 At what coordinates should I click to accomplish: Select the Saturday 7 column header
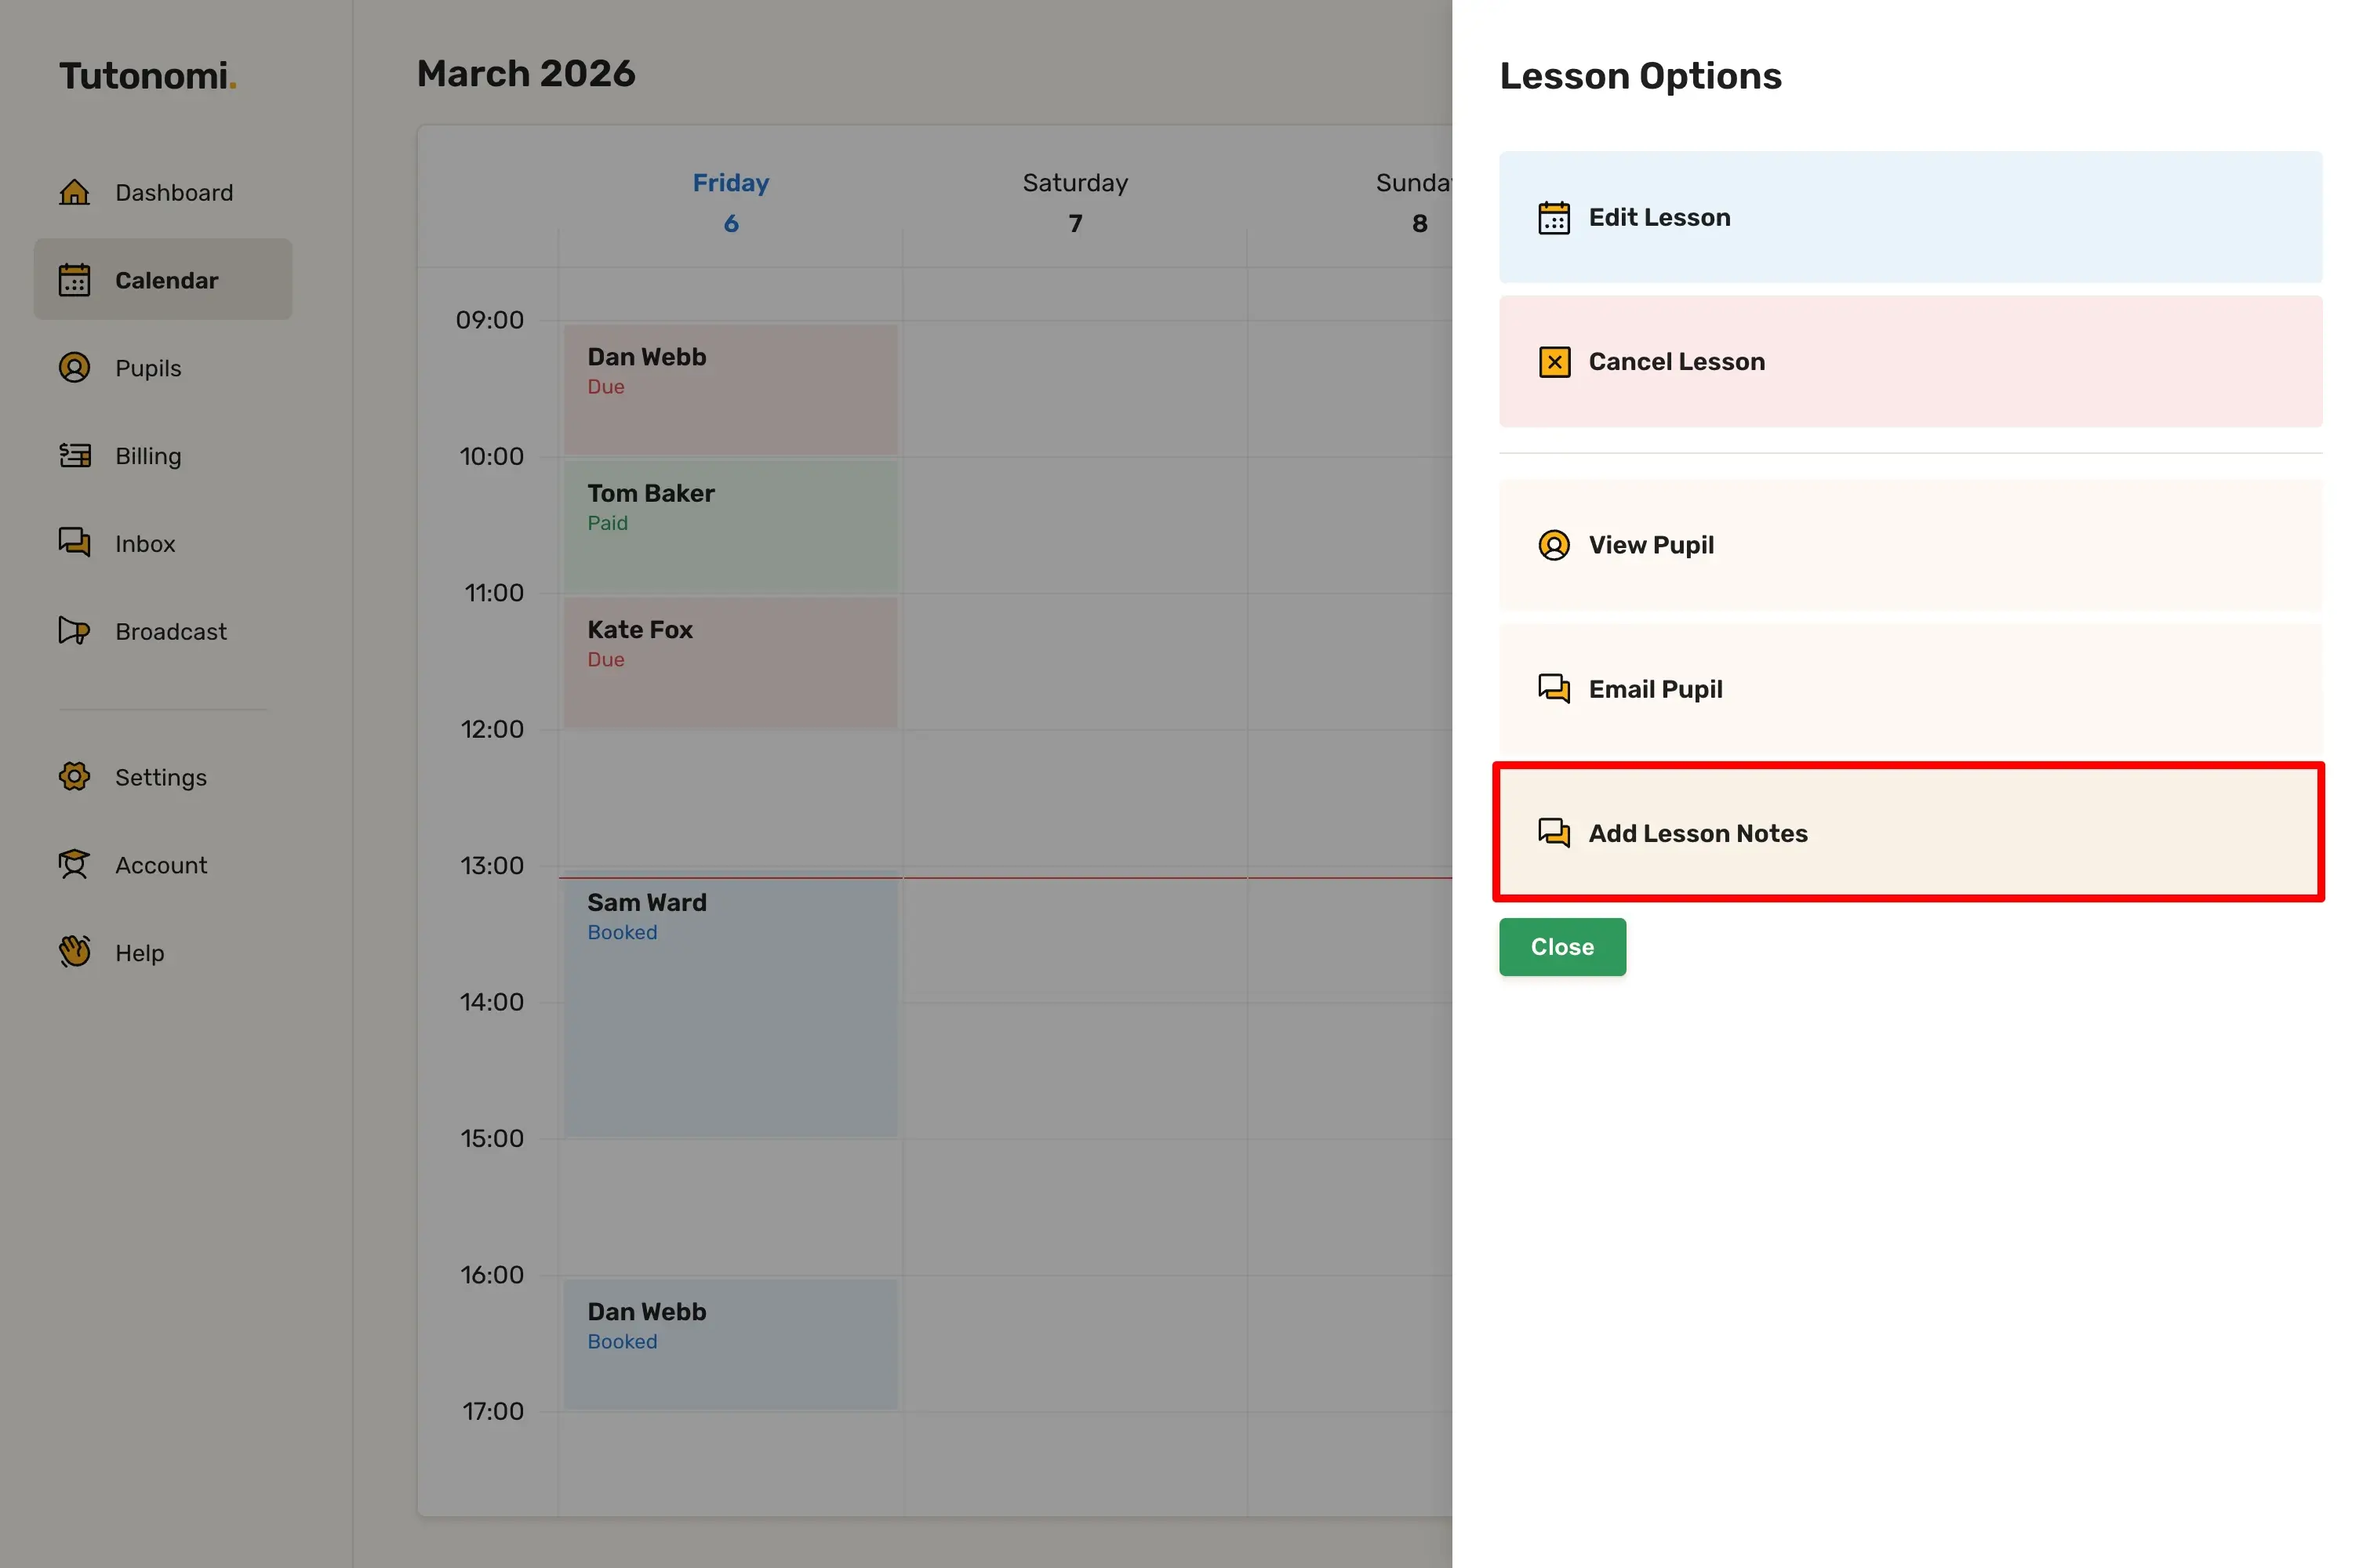[x=1075, y=202]
